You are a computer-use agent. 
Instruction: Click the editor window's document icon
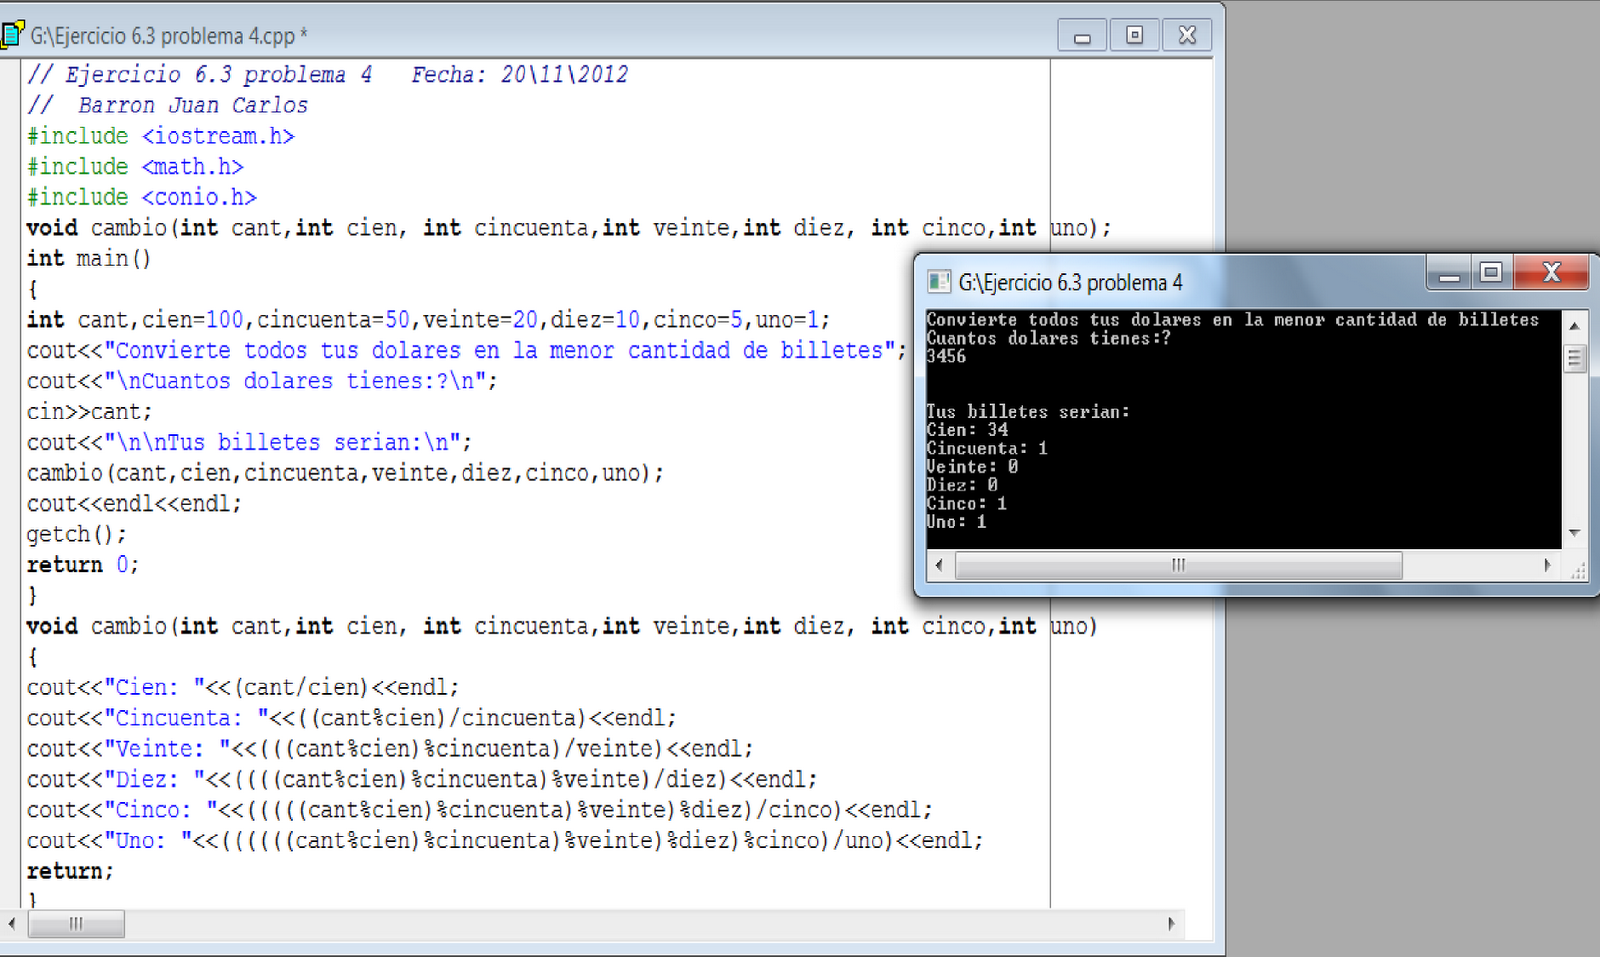tap(14, 33)
